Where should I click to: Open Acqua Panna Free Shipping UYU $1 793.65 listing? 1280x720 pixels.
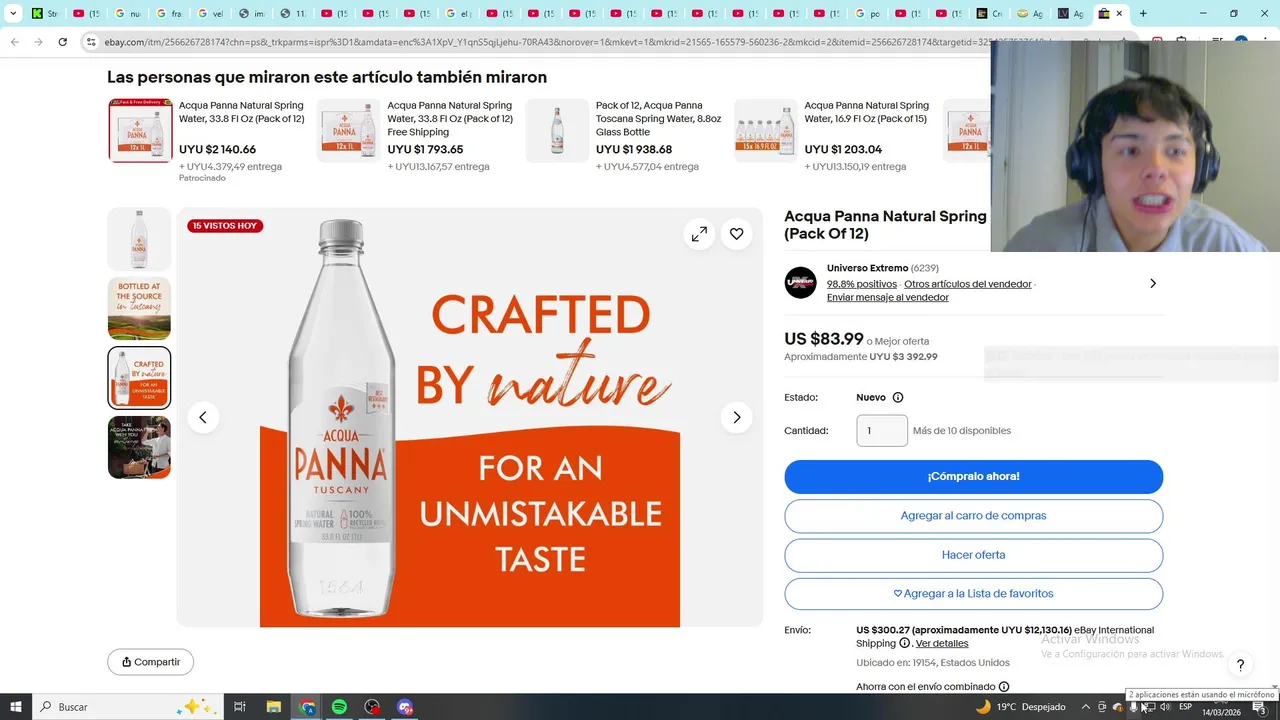click(x=450, y=118)
